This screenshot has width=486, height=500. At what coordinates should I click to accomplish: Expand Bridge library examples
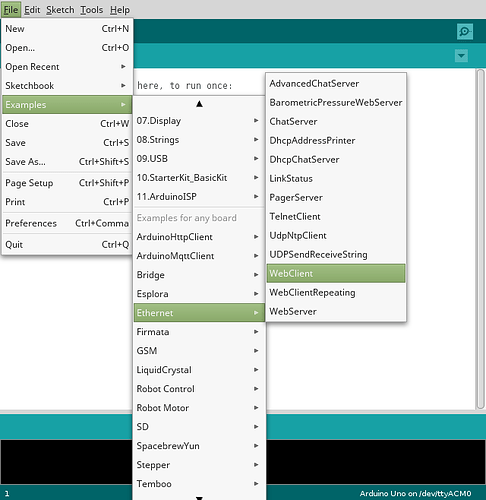click(199, 275)
